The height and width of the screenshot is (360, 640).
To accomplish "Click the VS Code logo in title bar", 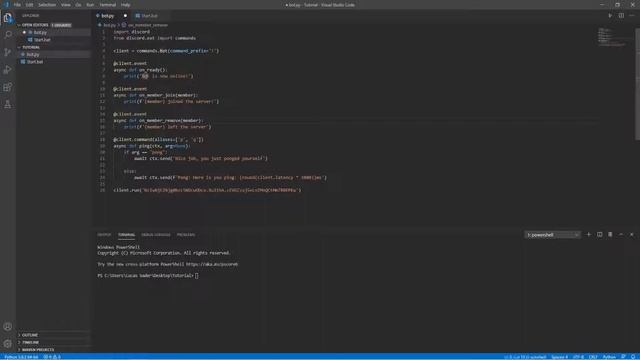I will 6,5.
